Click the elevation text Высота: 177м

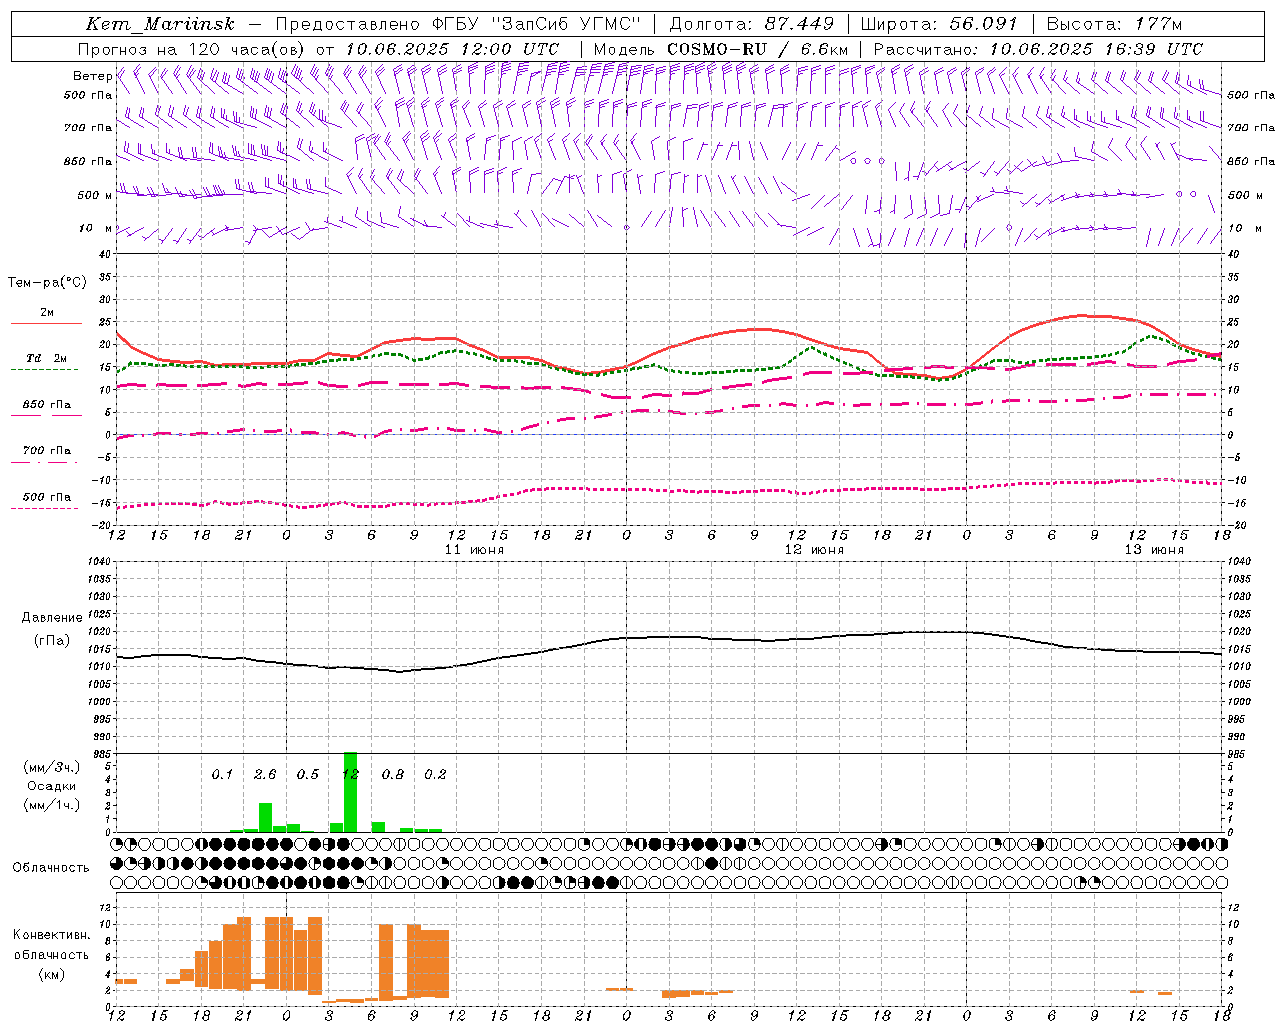(1114, 24)
